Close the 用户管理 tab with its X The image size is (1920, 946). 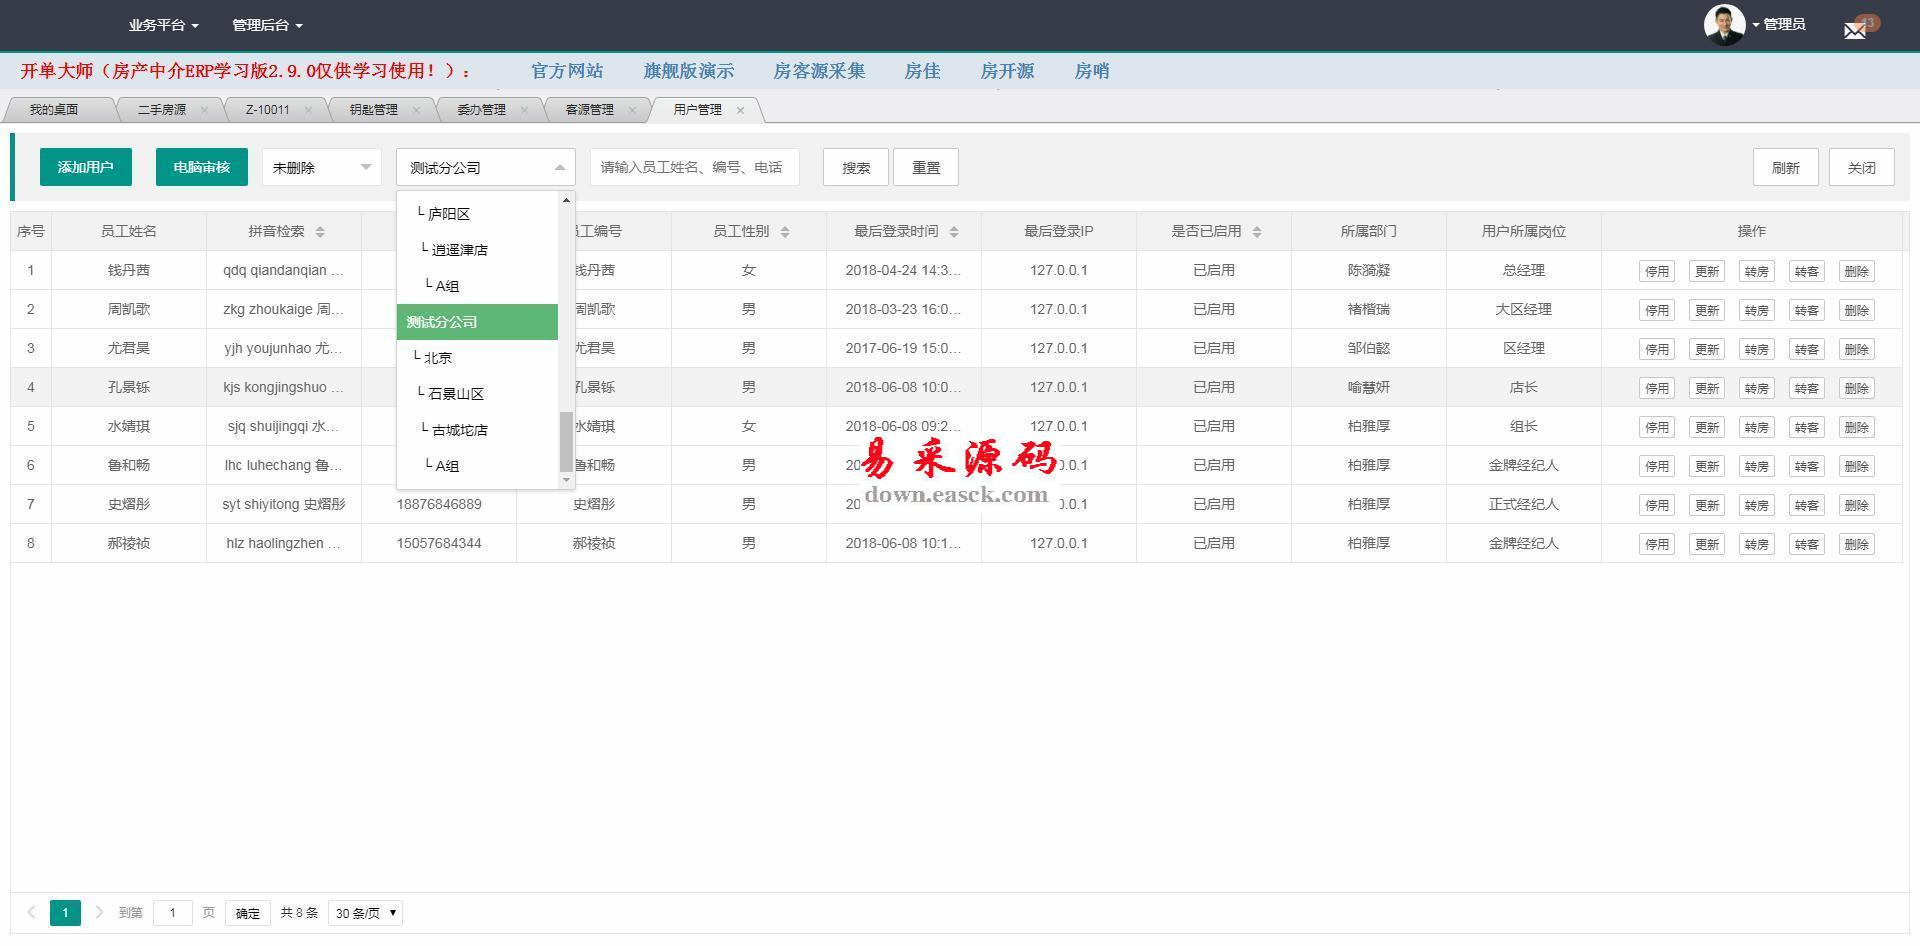click(x=740, y=110)
